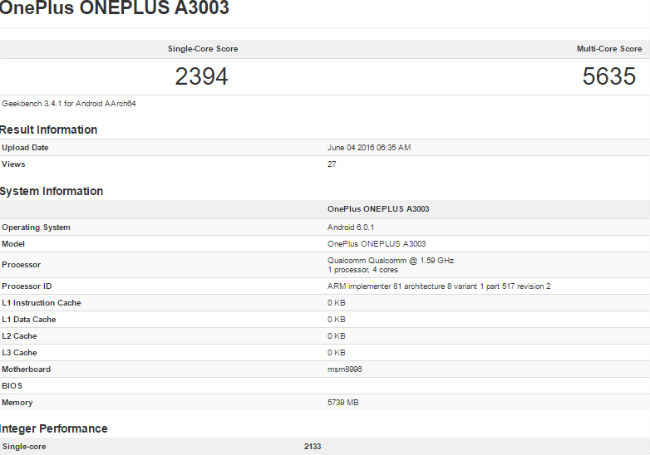Select the Android 6.0.1 value

(x=351, y=227)
